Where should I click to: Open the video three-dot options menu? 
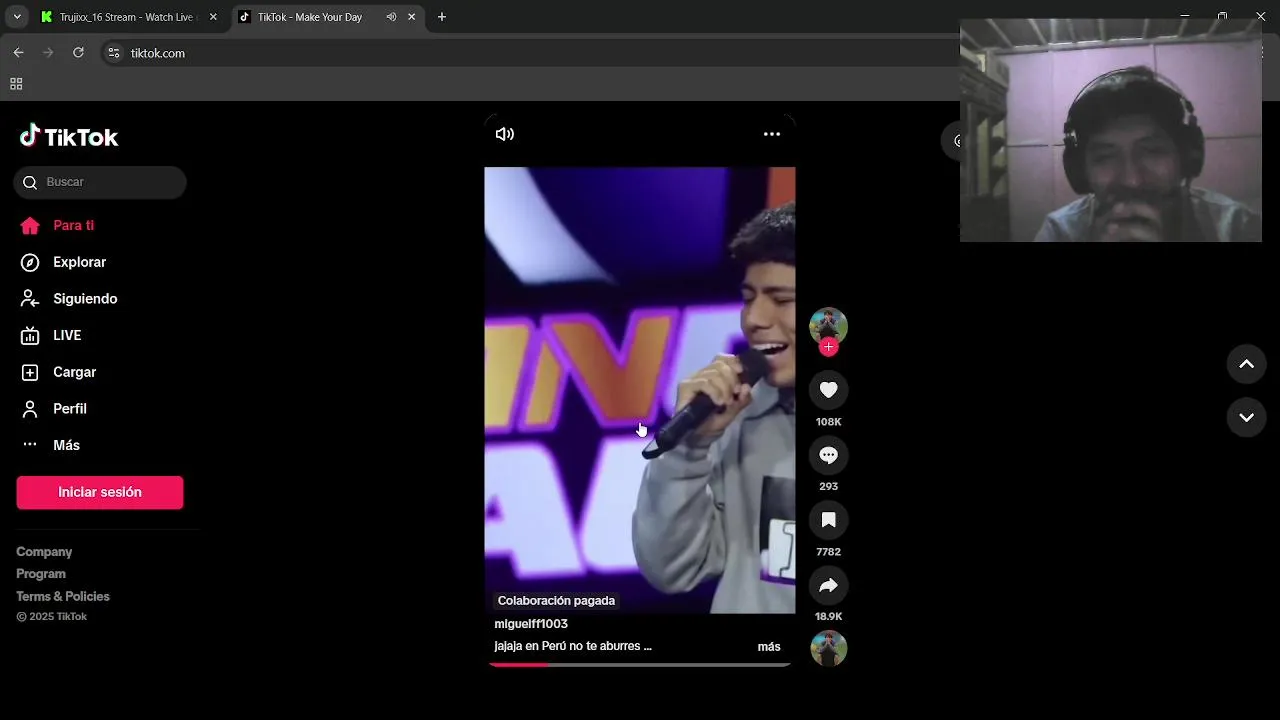(772, 134)
